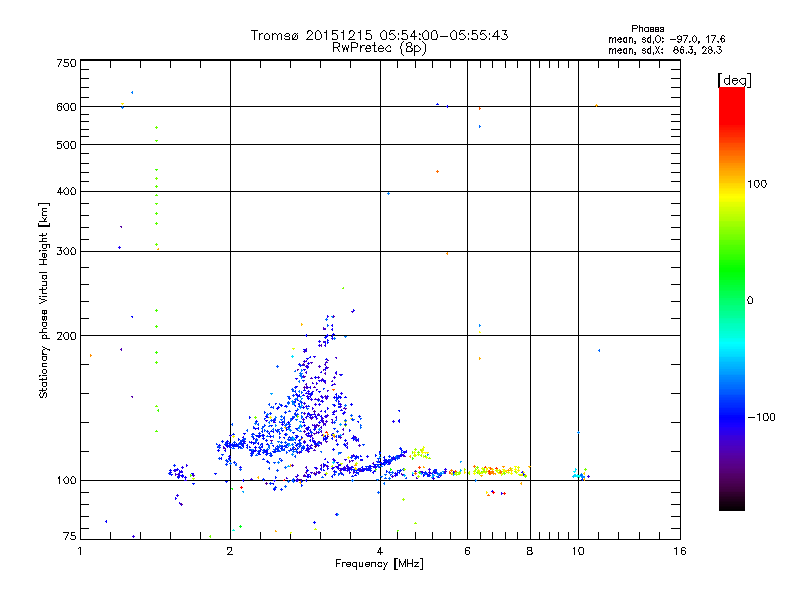Click the colorbar tick label "-100"
The height and width of the screenshot is (600, 800).
pos(761,417)
